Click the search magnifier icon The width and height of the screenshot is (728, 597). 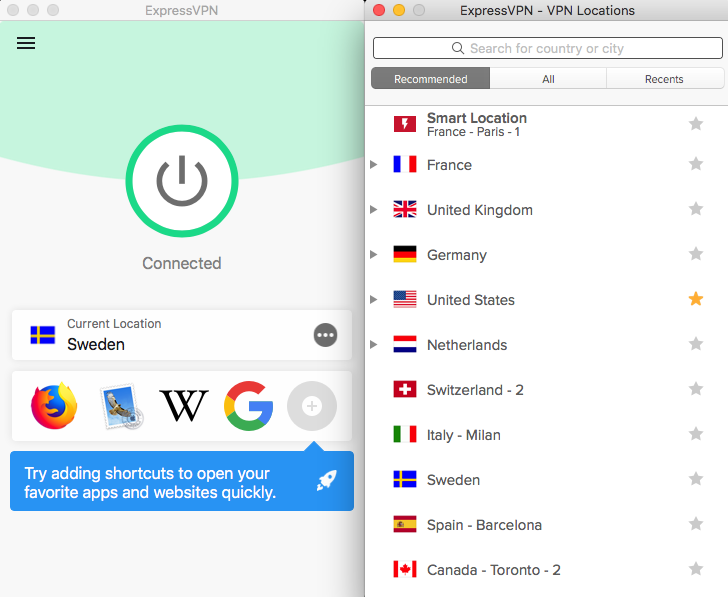tap(458, 48)
